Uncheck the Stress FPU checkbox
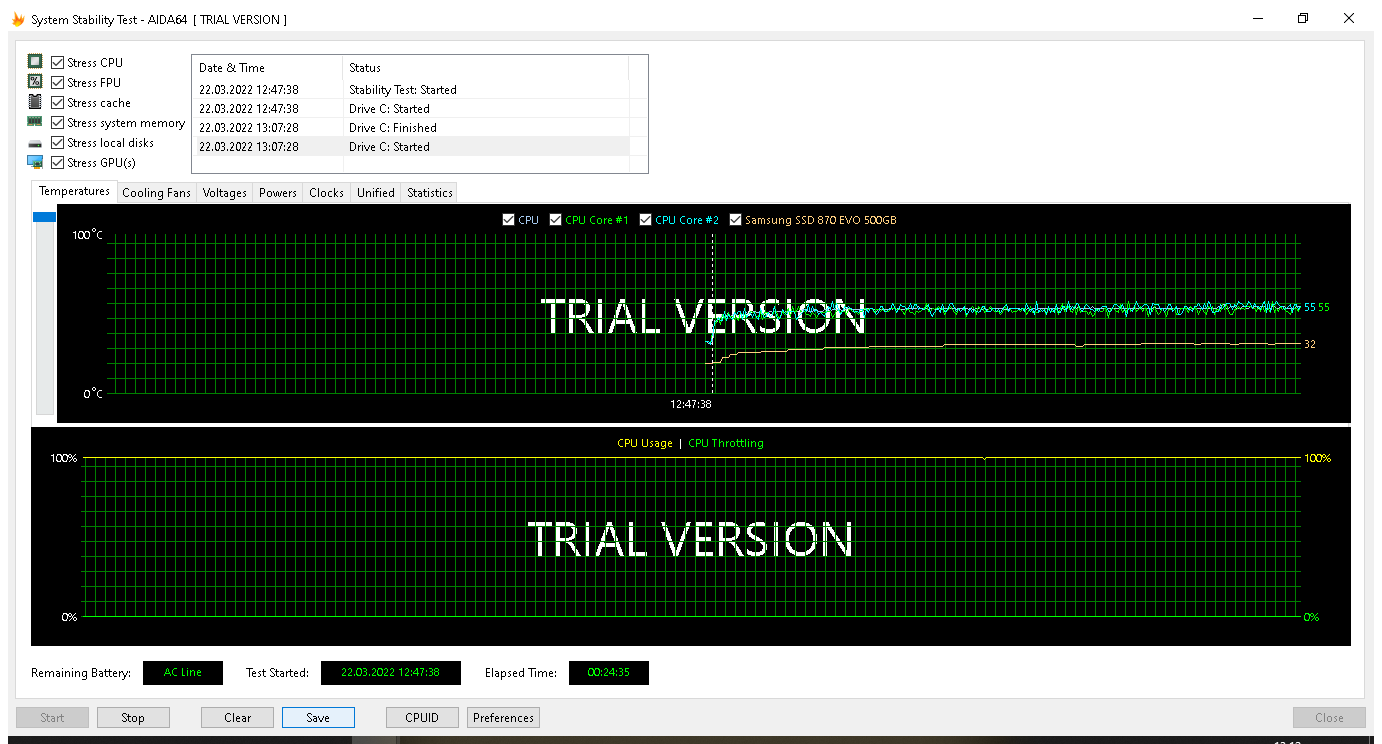 58,83
